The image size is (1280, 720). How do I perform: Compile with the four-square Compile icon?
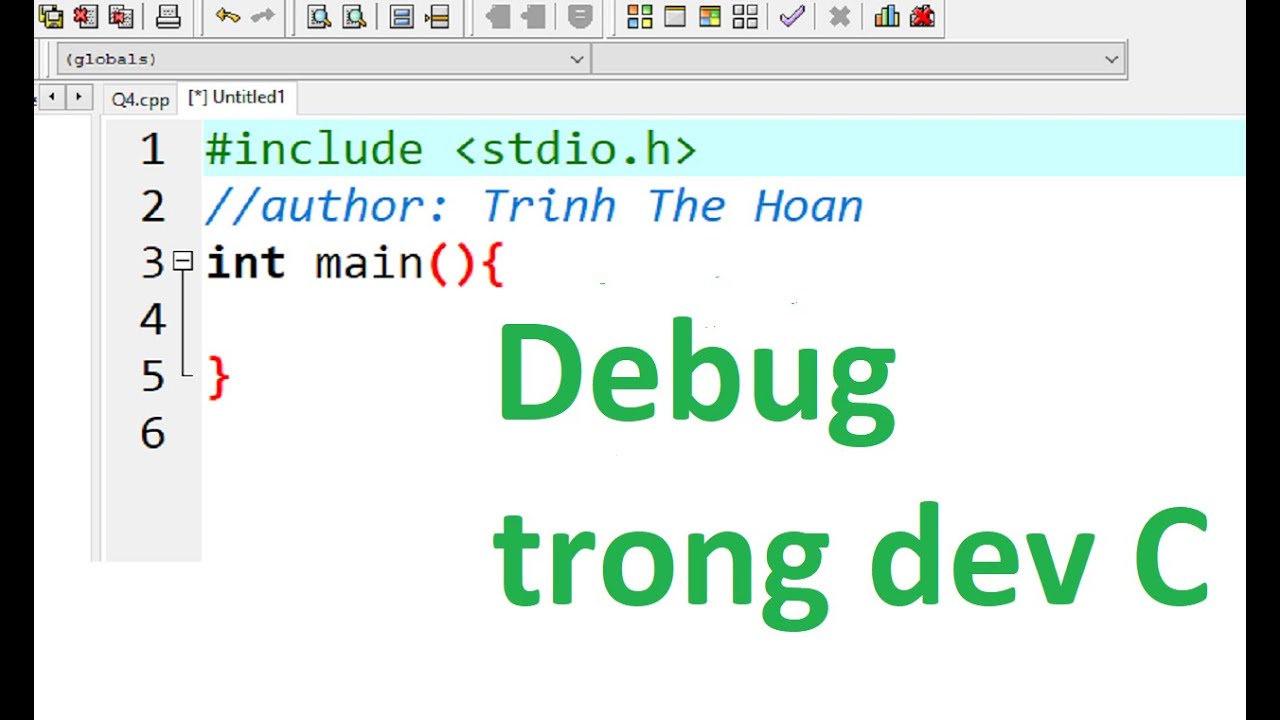pyautogui.click(x=640, y=16)
